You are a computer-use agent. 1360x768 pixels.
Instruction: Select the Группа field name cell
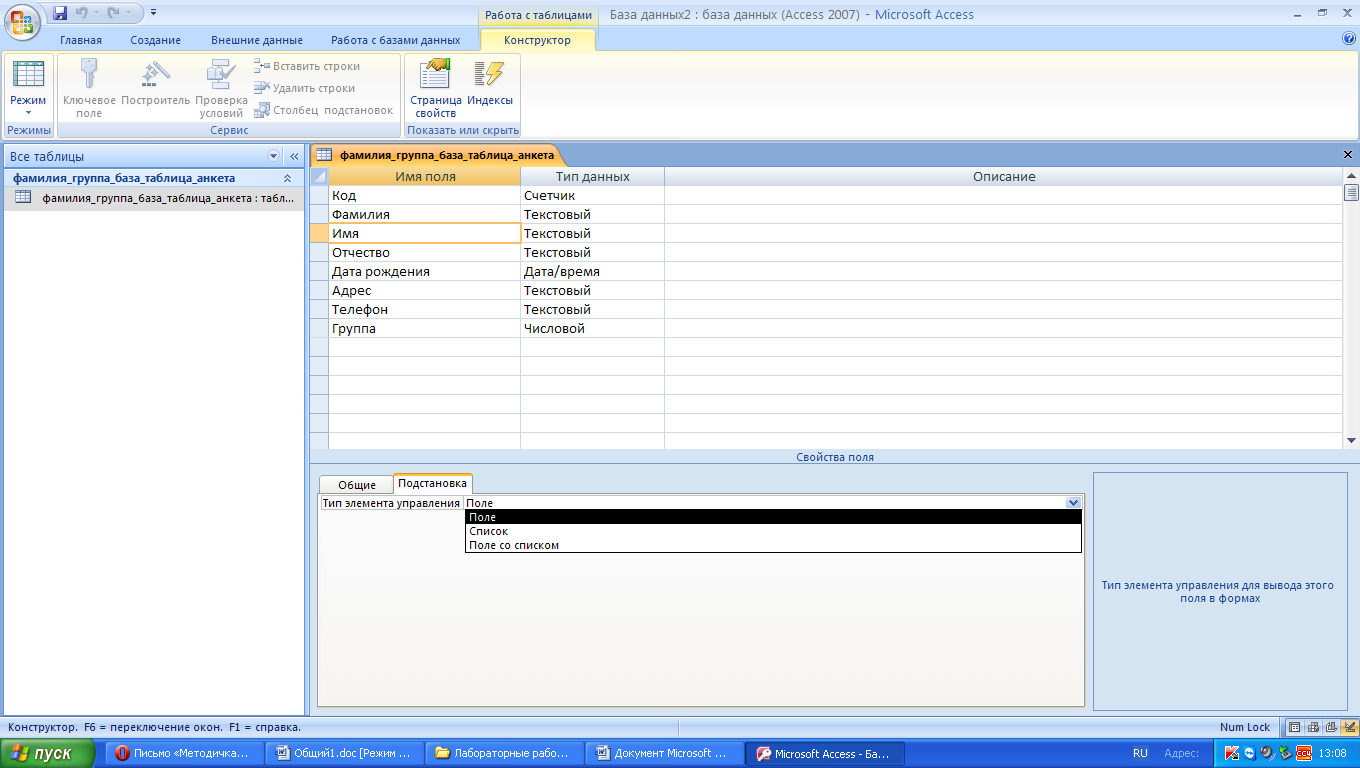pyautogui.click(x=425, y=329)
